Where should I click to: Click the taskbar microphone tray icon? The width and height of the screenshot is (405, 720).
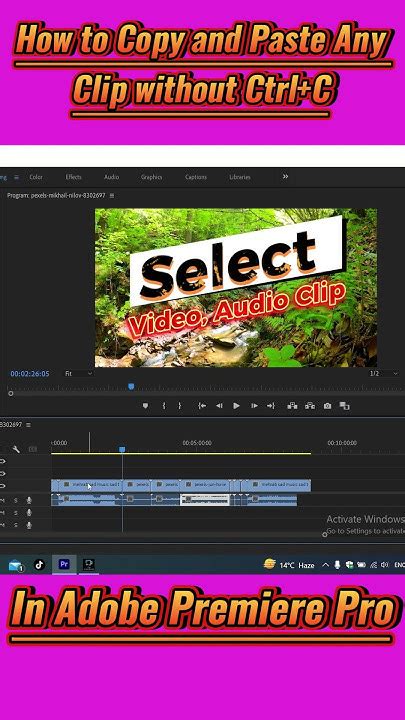(x=338, y=565)
